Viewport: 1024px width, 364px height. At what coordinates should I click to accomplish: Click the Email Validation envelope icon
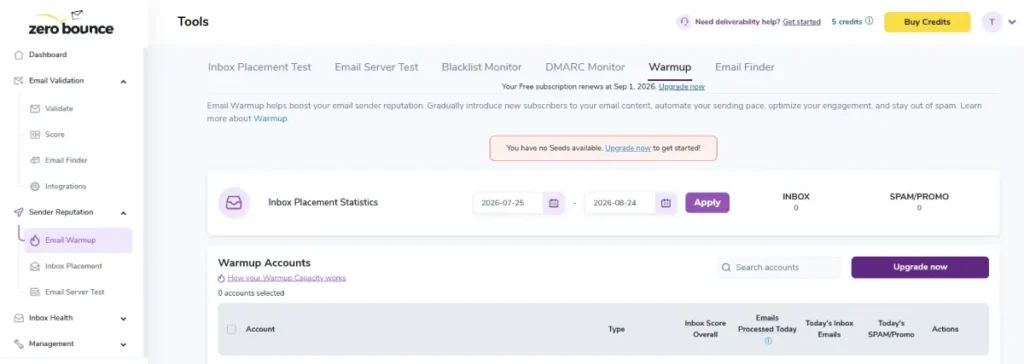pyautogui.click(x=18, y=81)
